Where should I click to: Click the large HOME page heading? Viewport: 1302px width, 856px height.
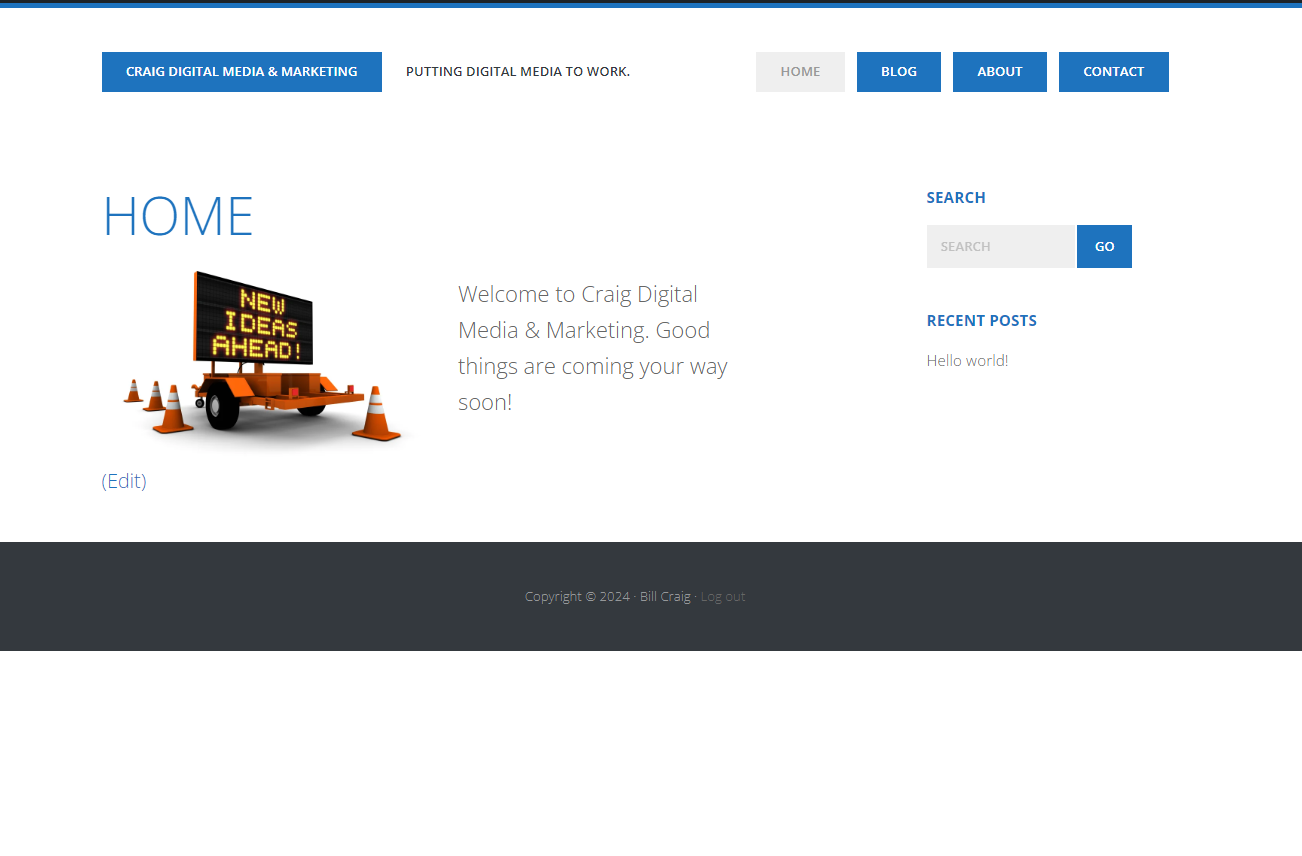pos(178,216)
